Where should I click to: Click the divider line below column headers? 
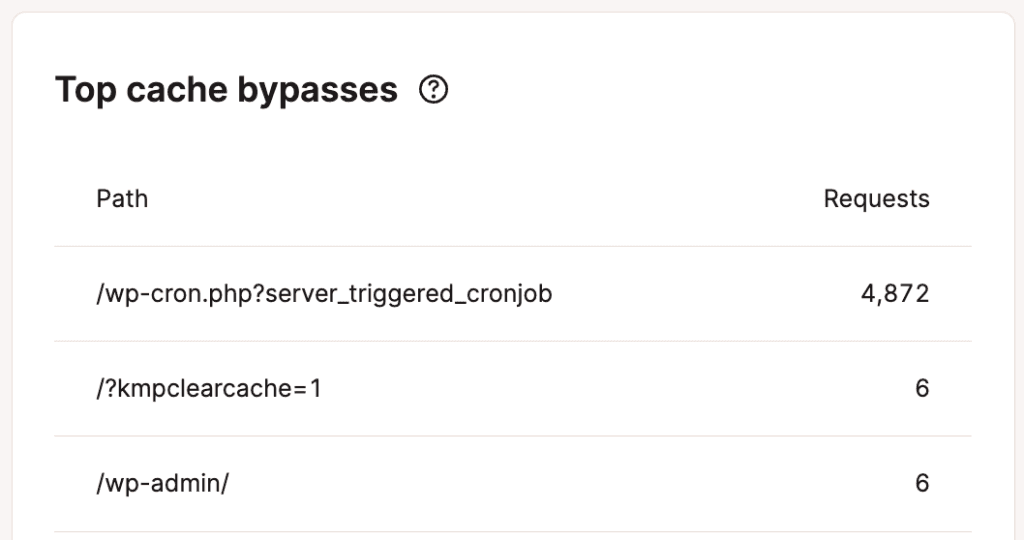click(x=513, y=246)
